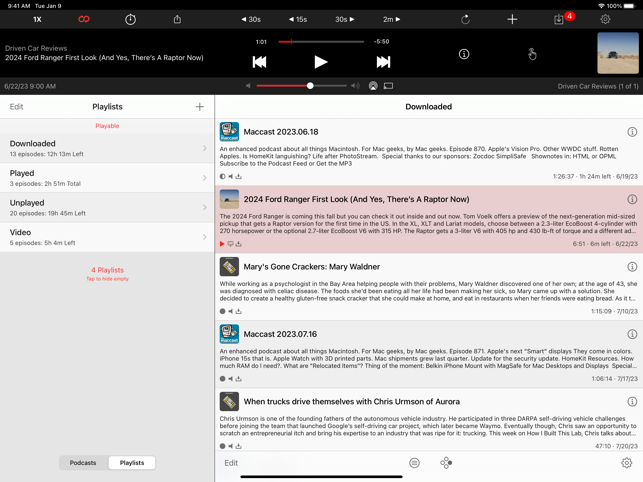Change the 1X playback speed

click(37, 19)
